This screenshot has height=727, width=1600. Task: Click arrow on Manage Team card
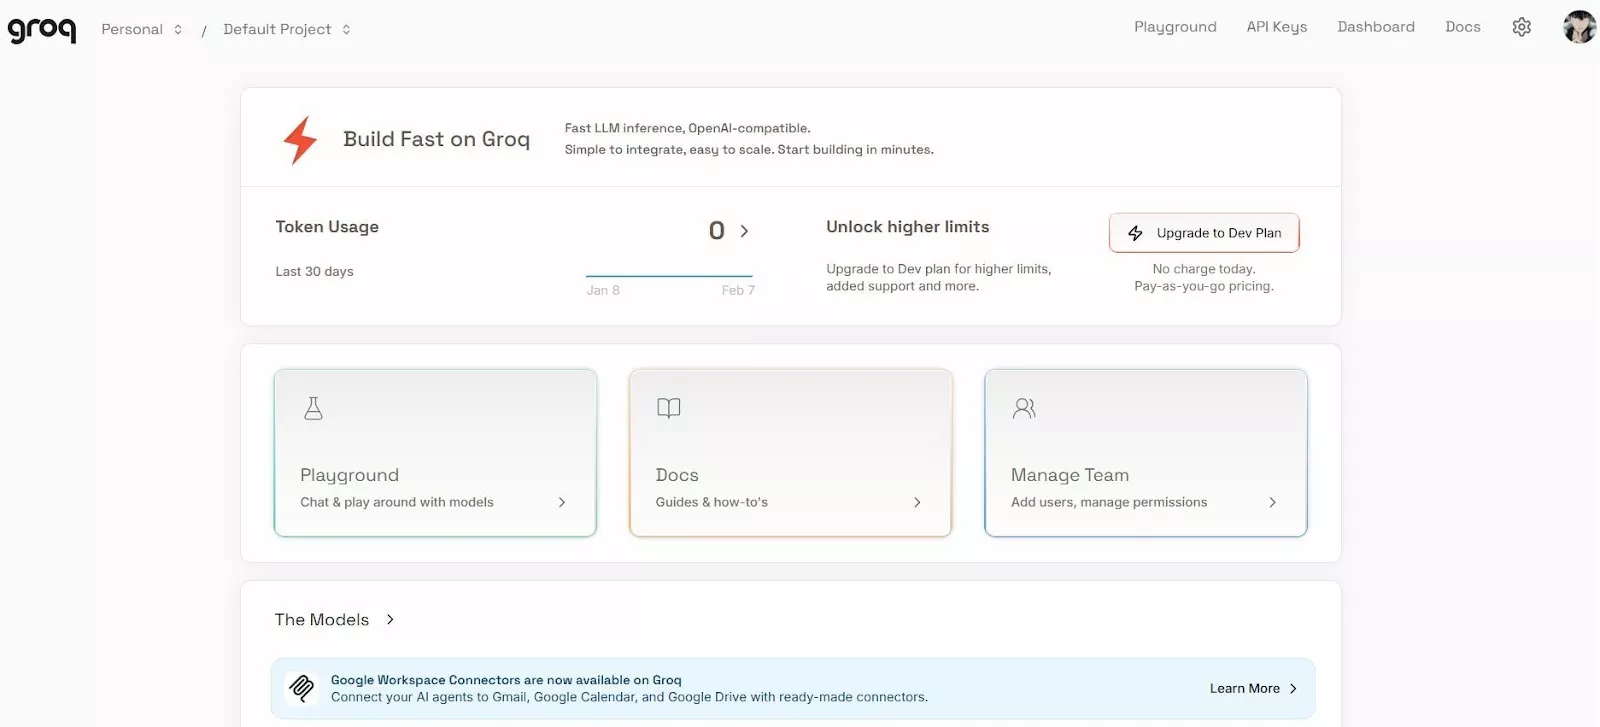[1272, 502]
